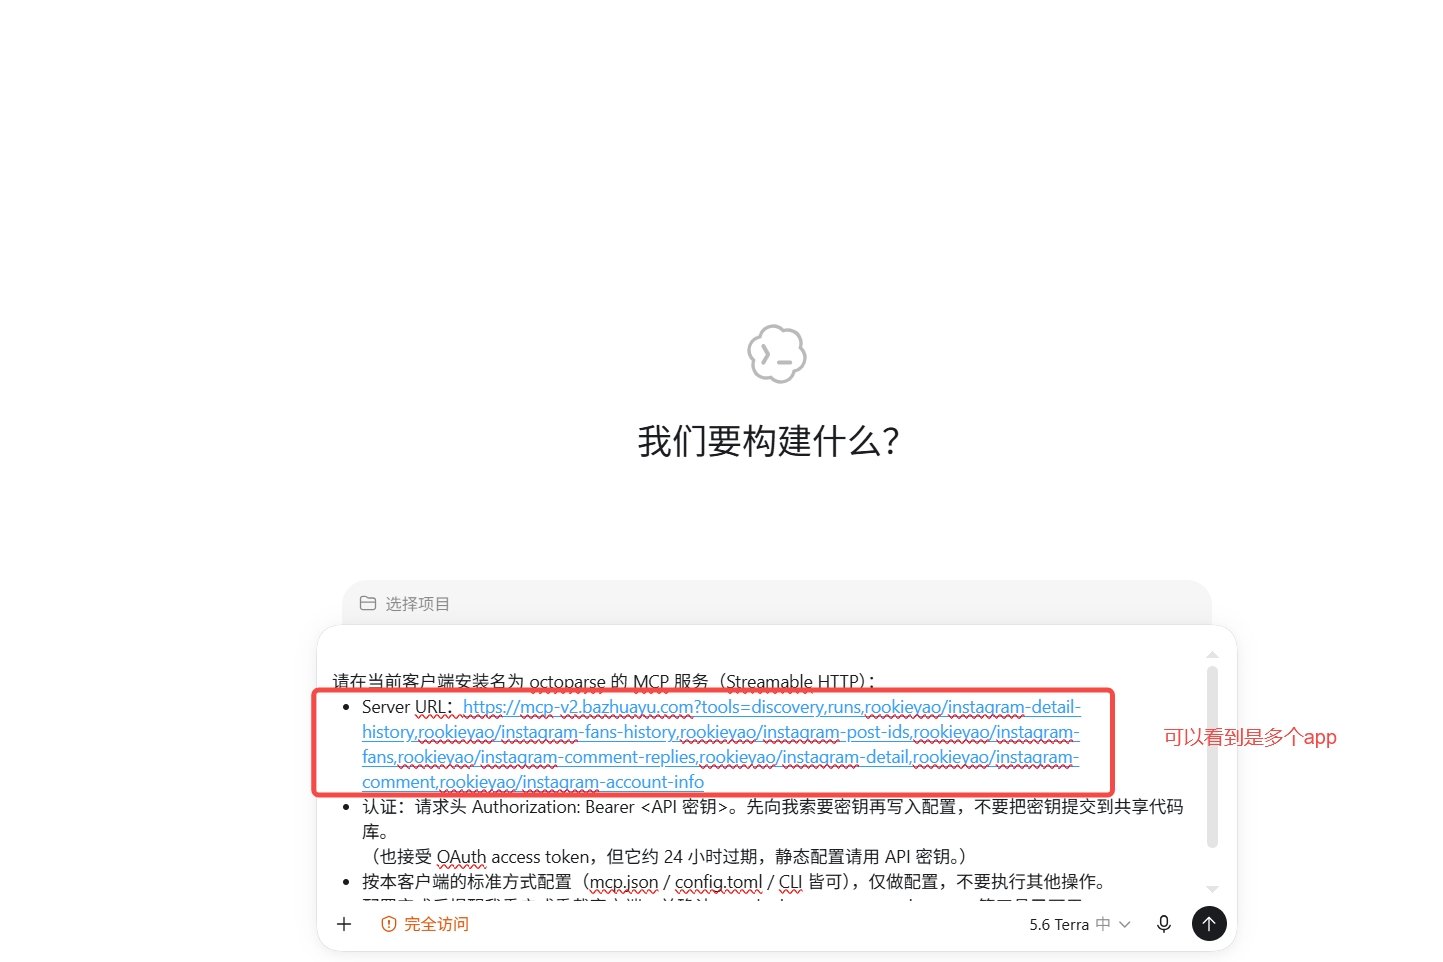This screenshot has width=1443, height=962.
Task: Click the terminal cloud logo icon
Action: pos(777,354)
